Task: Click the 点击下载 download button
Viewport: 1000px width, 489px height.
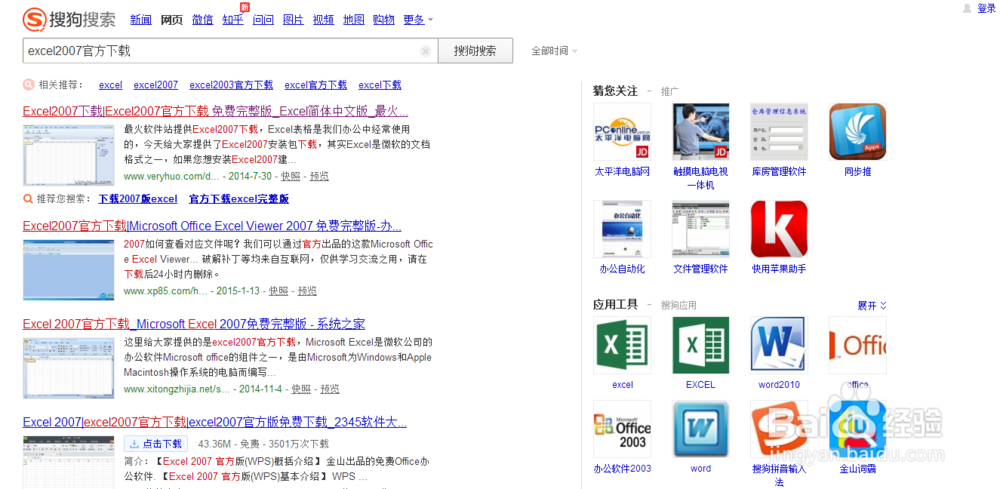Action: [x=156, y=444]
